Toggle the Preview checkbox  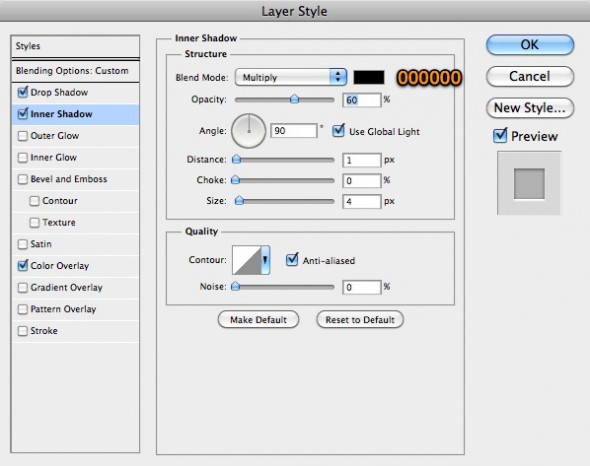[500, 136]
